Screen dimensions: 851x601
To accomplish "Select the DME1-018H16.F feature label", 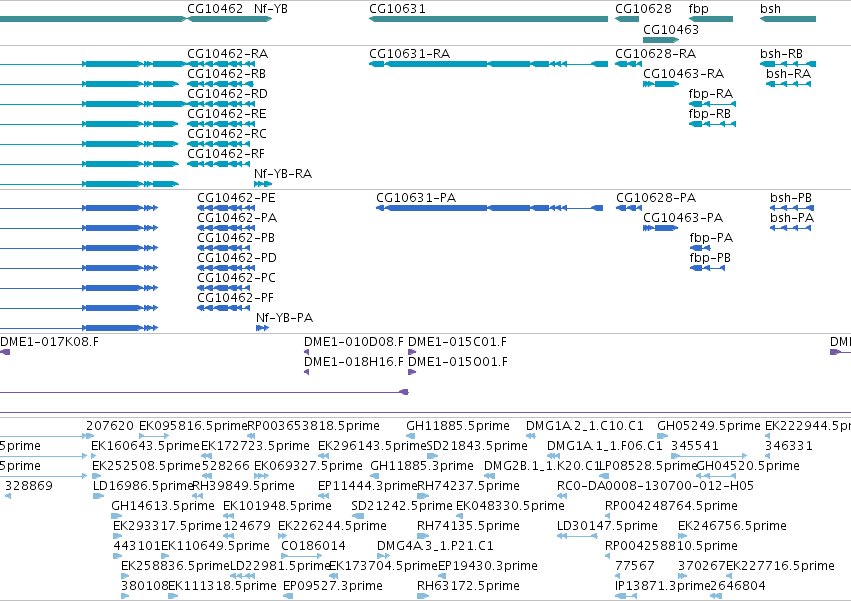I will [x=354, y=362].
